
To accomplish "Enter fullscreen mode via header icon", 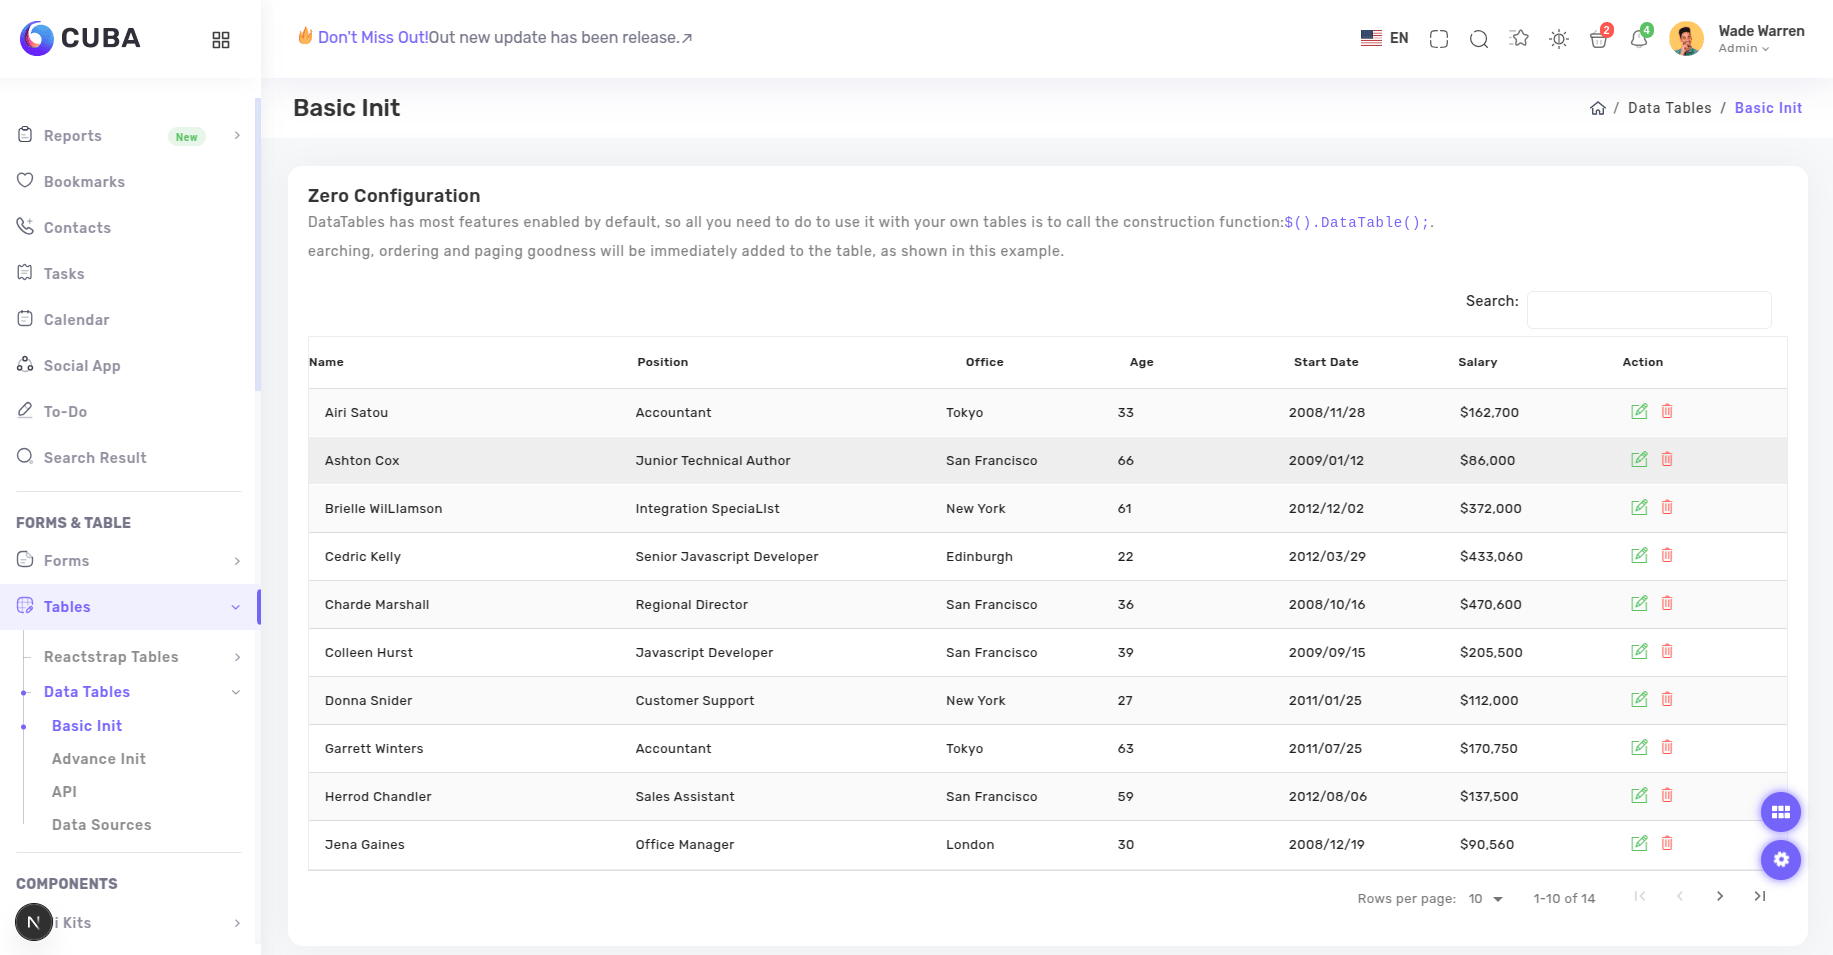I will point(1438,39).
